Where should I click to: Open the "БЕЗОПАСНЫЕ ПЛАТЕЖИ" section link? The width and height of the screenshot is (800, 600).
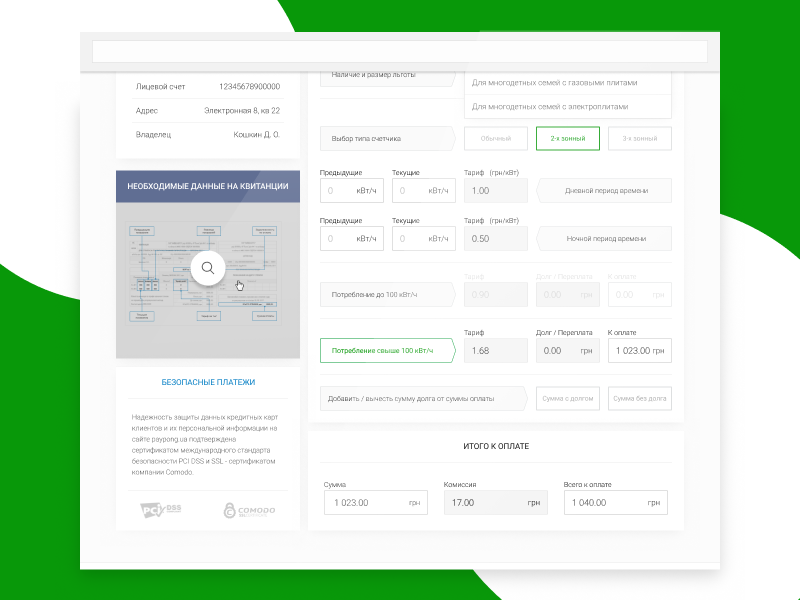point(206,382)
